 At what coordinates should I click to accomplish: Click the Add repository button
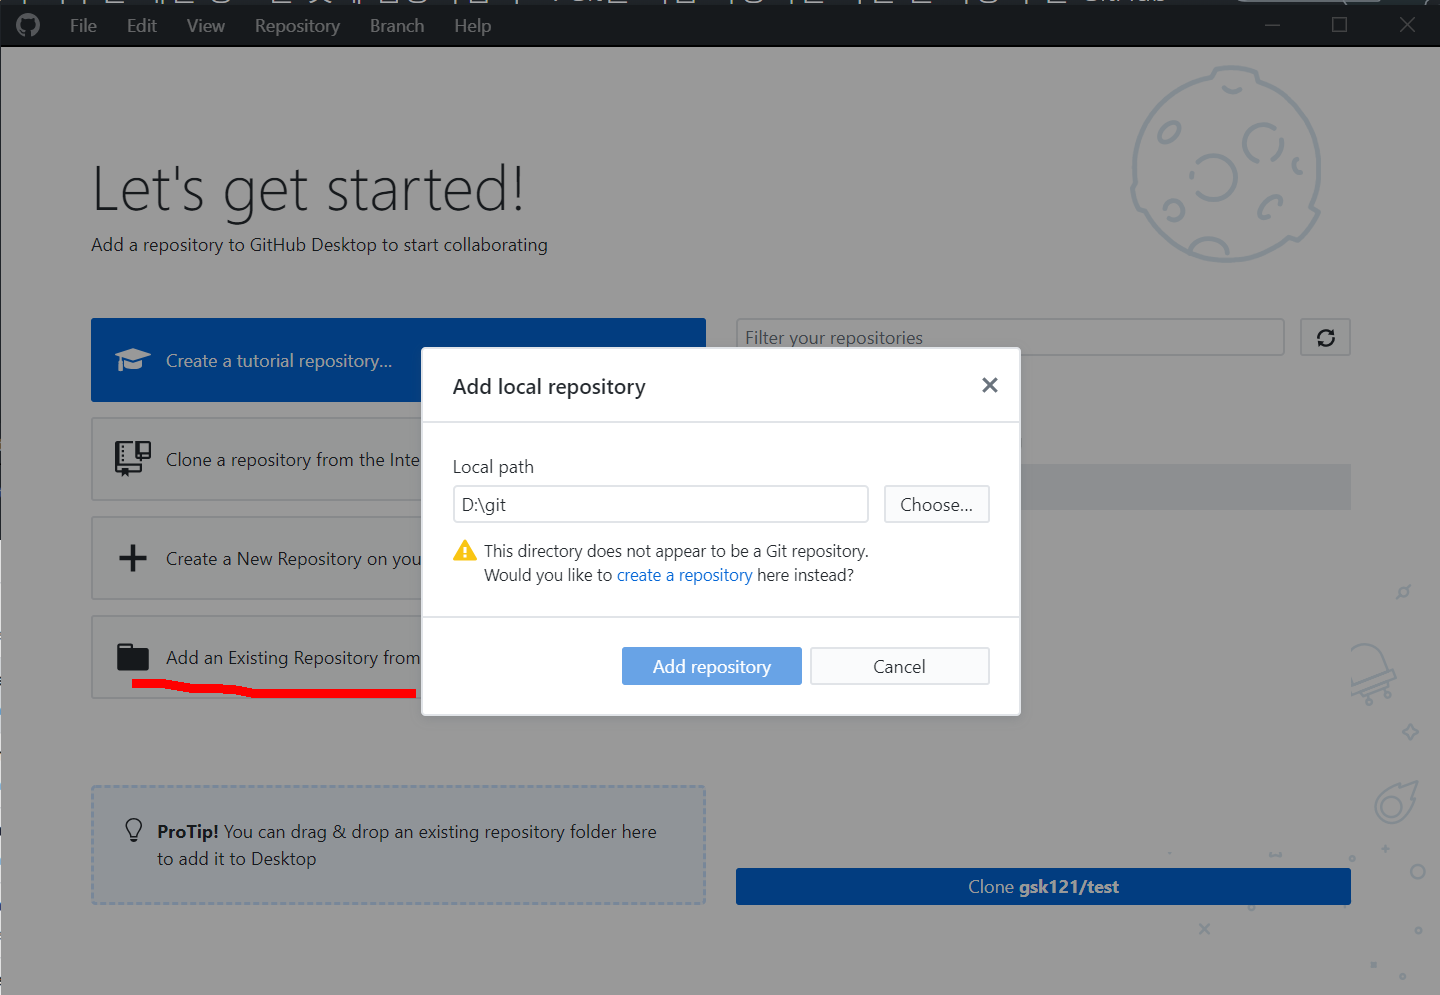click(x=711, y=666)
